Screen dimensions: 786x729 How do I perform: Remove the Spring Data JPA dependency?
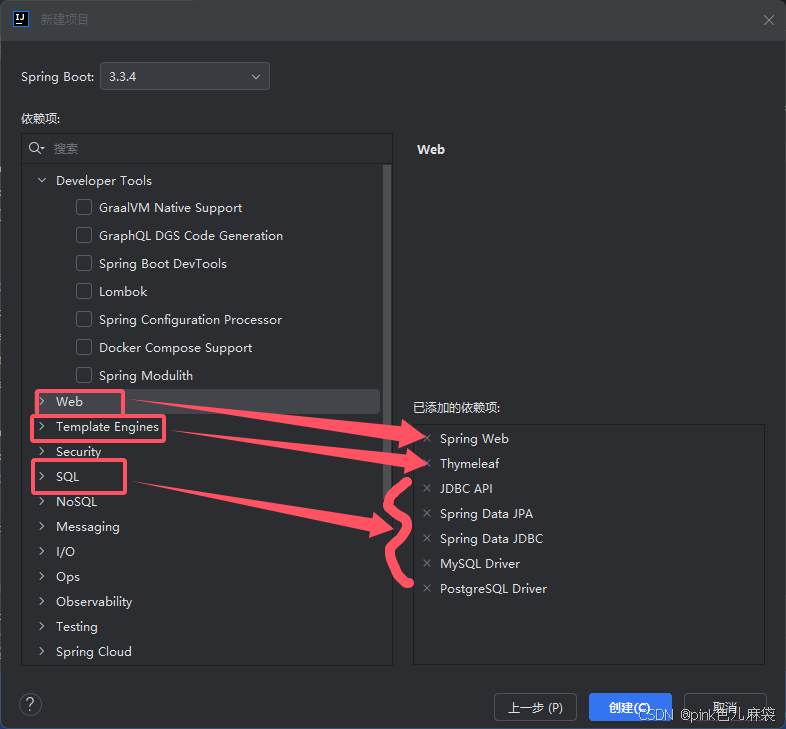[427, 513]
